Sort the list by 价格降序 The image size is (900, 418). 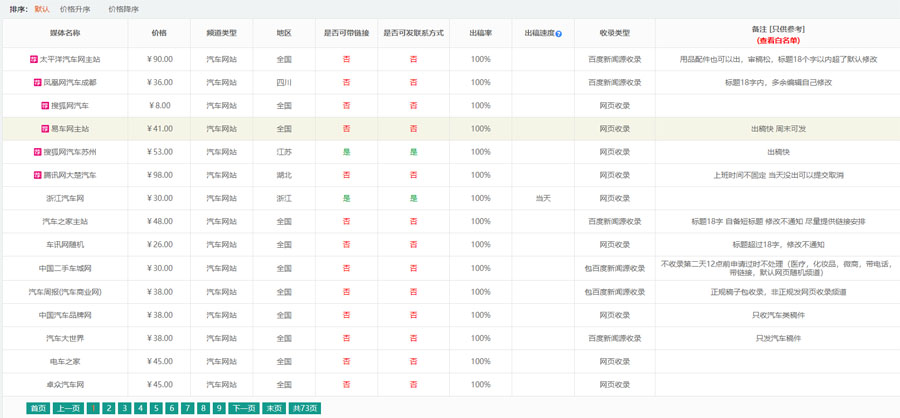124,9
